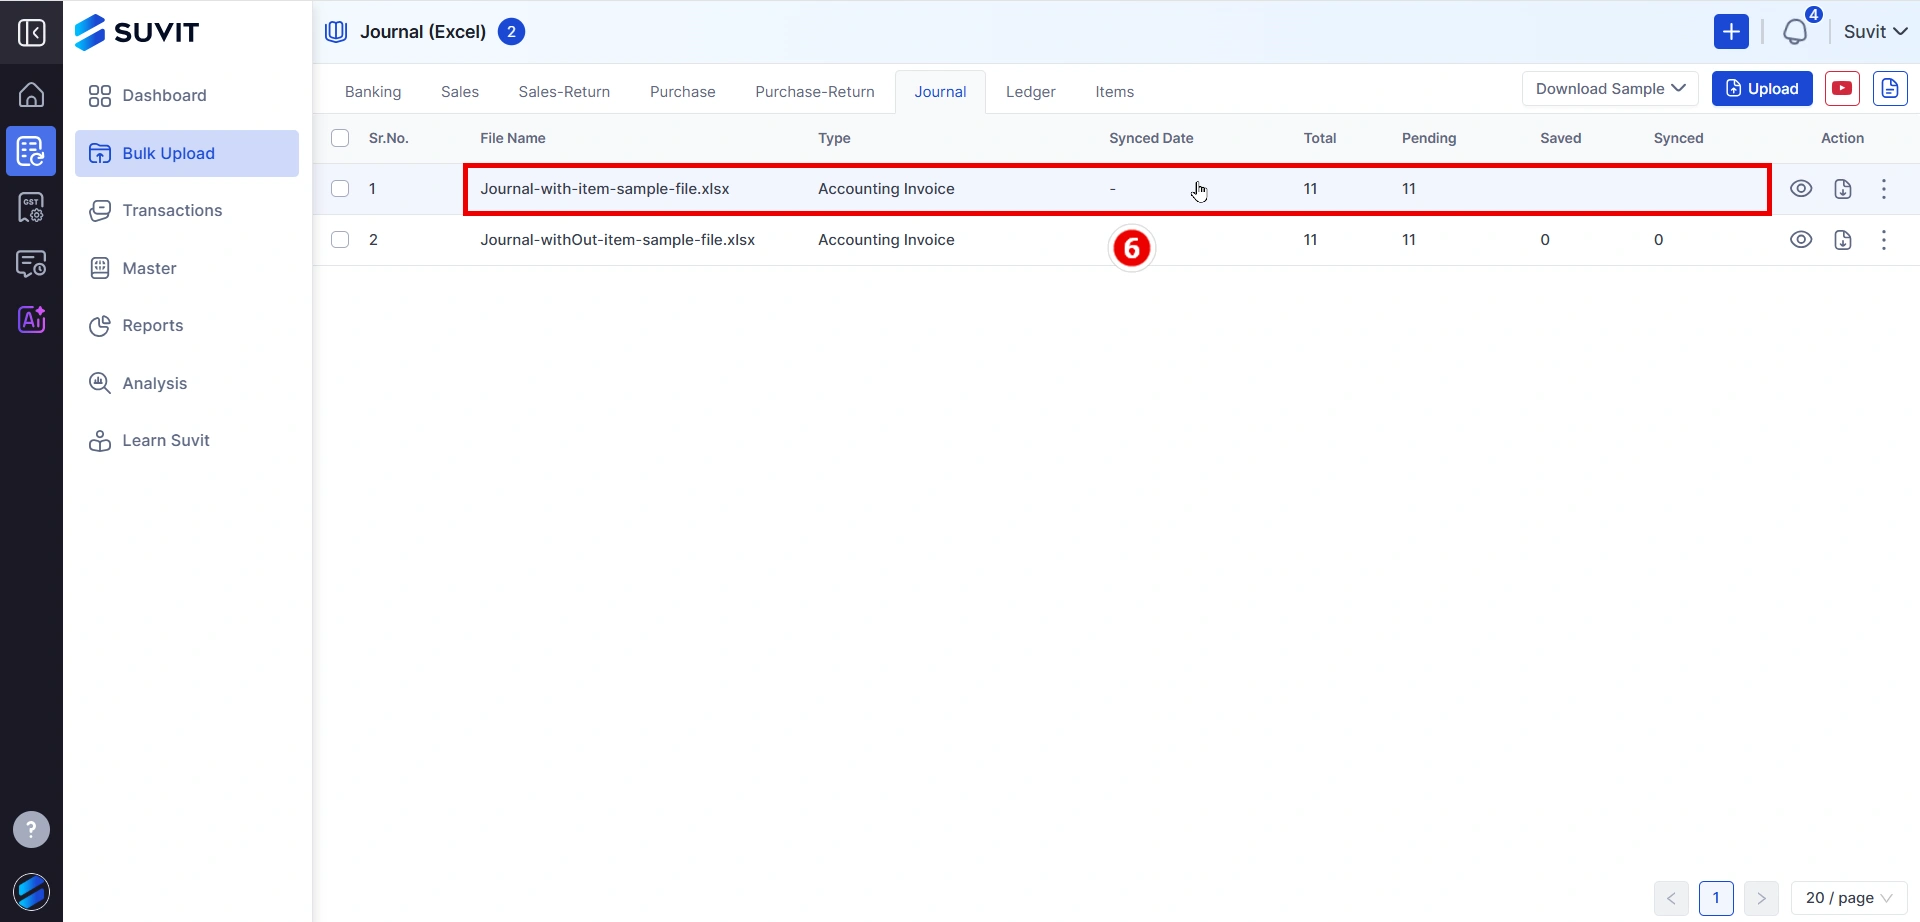Open more options for Journal-withOut-item-sample-file.xlsx row
Image resolution: width=1920 pixels, height=922 pixels.
pyautogui.click(x=1884, y=240)
